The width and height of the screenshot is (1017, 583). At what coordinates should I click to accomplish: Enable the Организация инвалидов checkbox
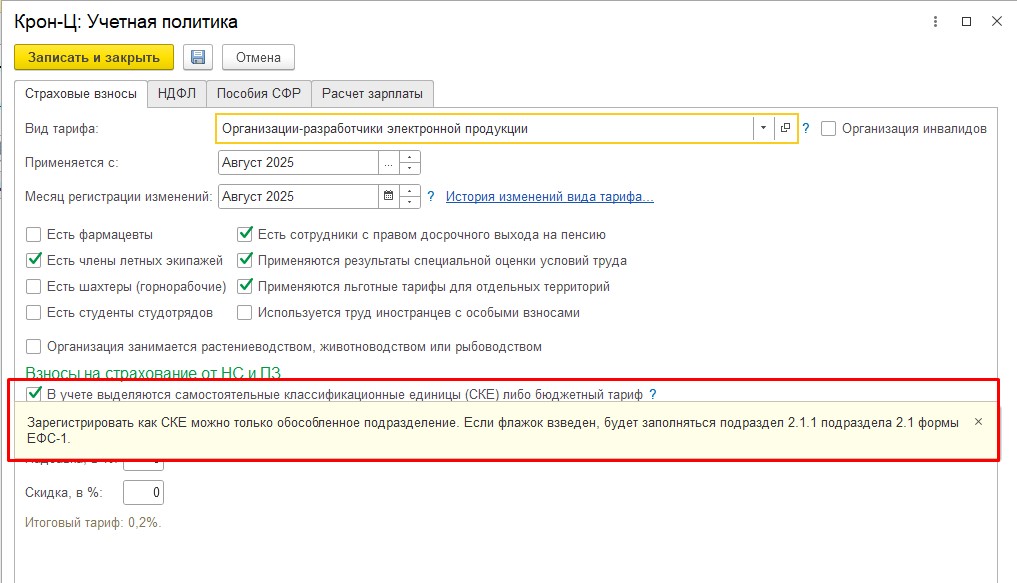coord(828,128)
